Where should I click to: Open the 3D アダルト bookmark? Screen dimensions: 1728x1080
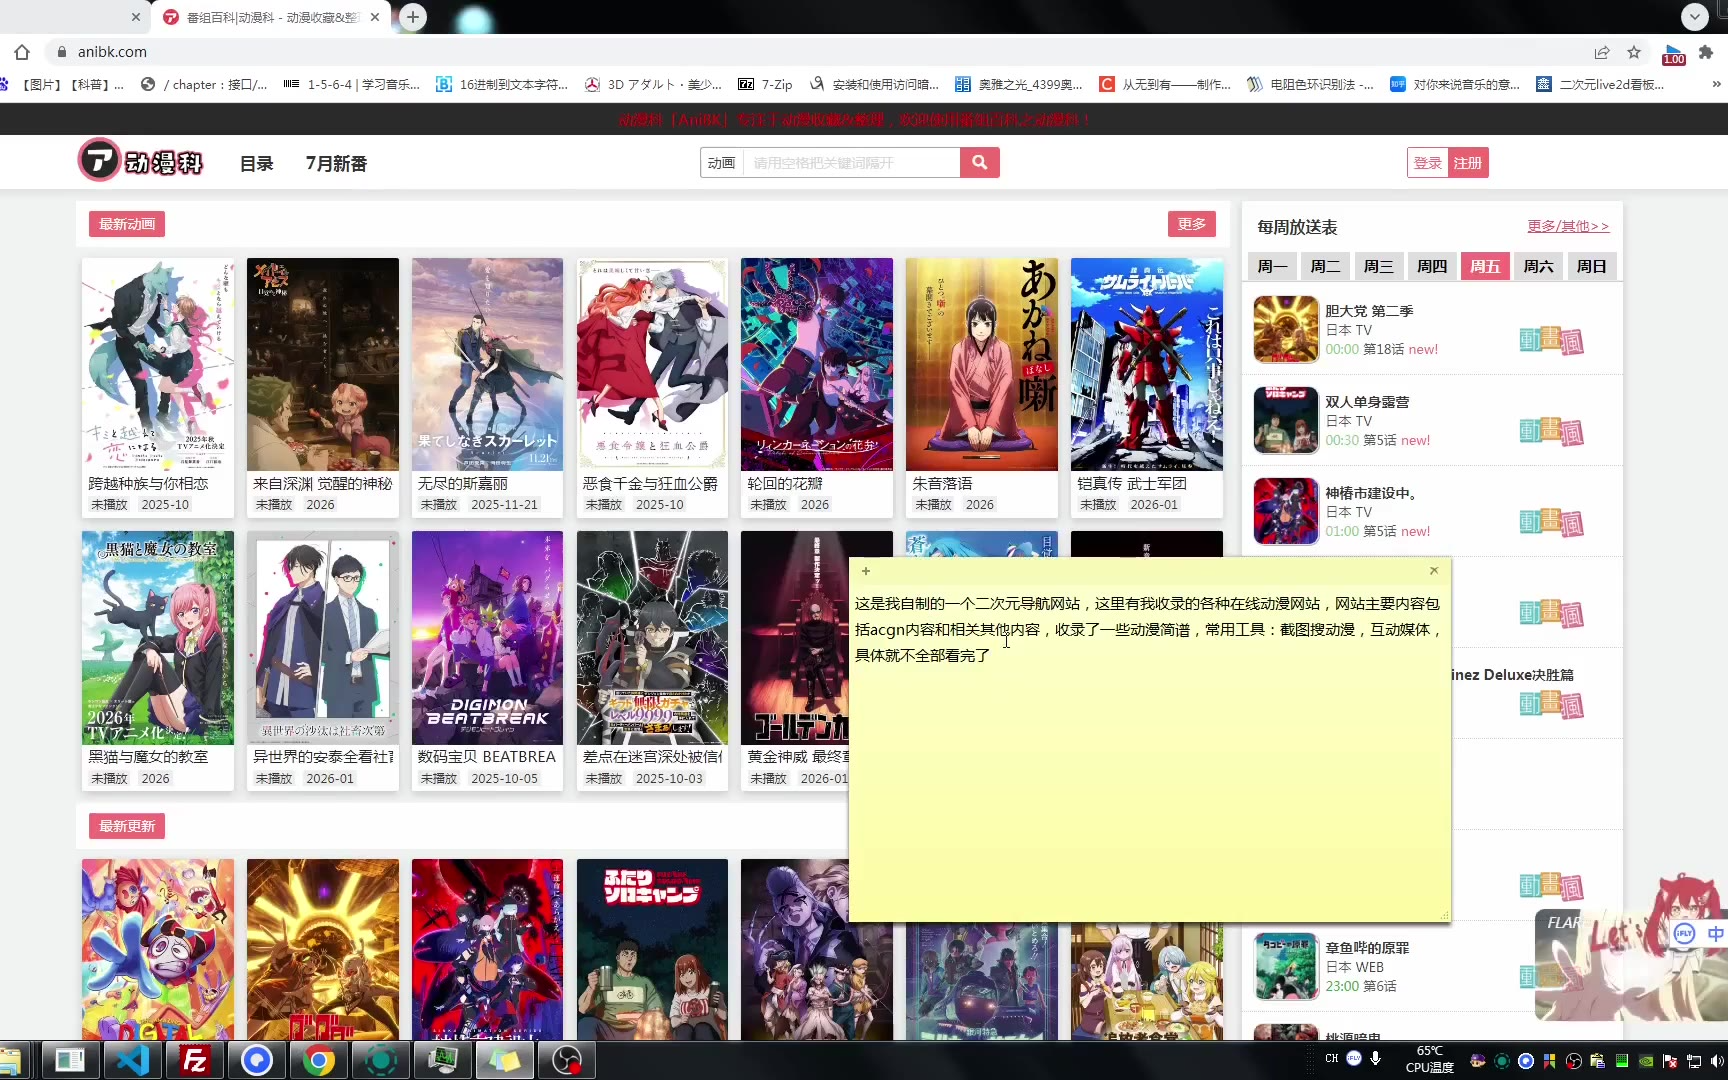coord(653,85)
